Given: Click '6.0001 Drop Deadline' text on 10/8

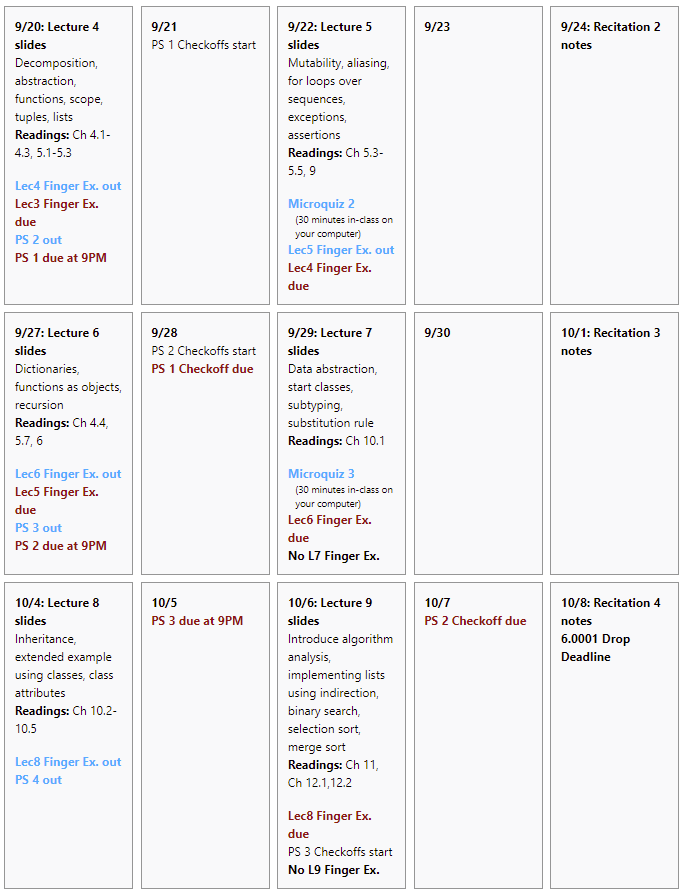Looking at the screenshot, I should click(595, 648).
